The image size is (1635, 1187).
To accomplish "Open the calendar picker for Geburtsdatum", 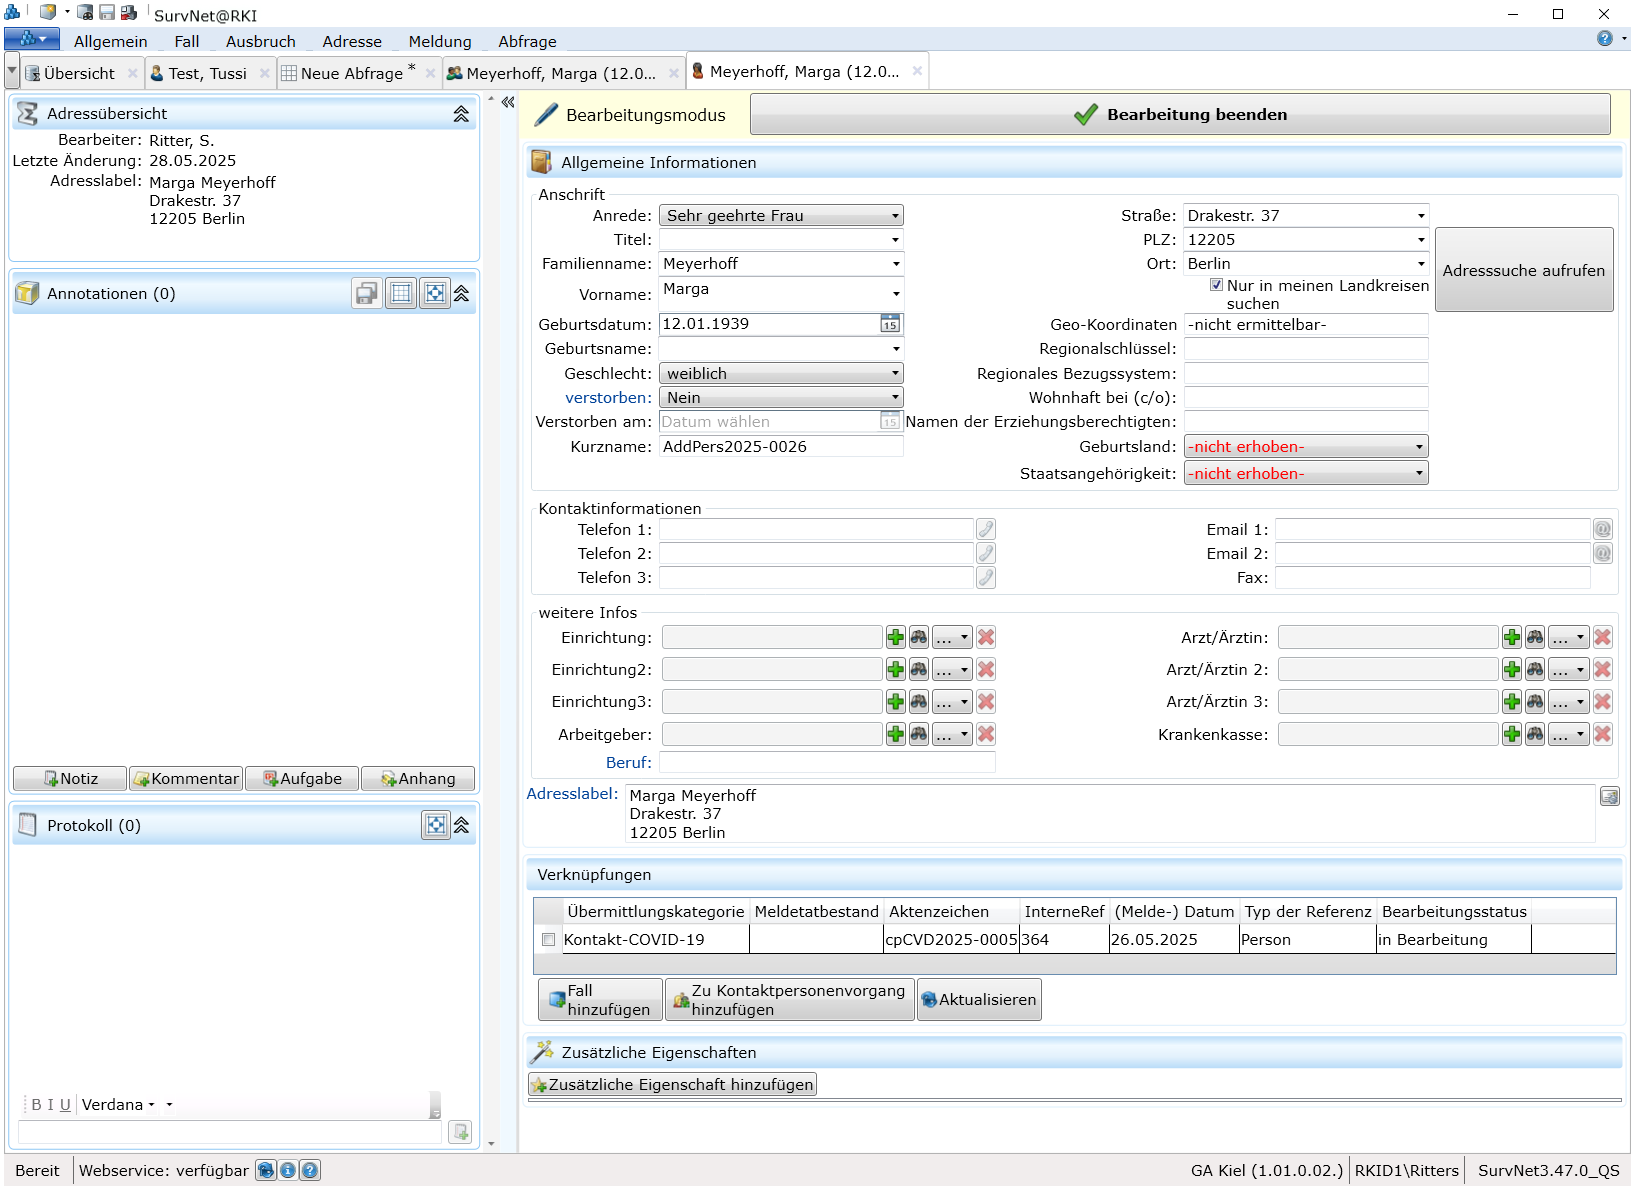I will pos(890,324).
